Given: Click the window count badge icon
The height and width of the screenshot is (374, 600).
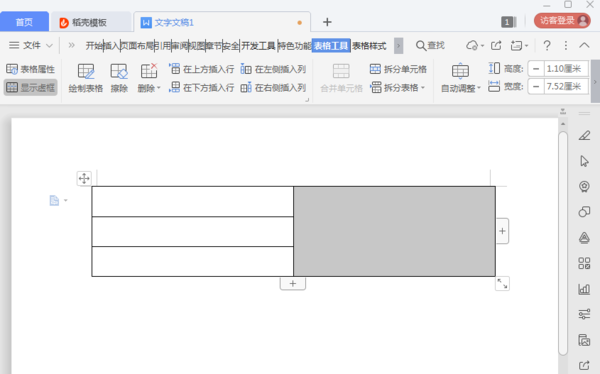Looking at the screenshot, I should 508,22.
